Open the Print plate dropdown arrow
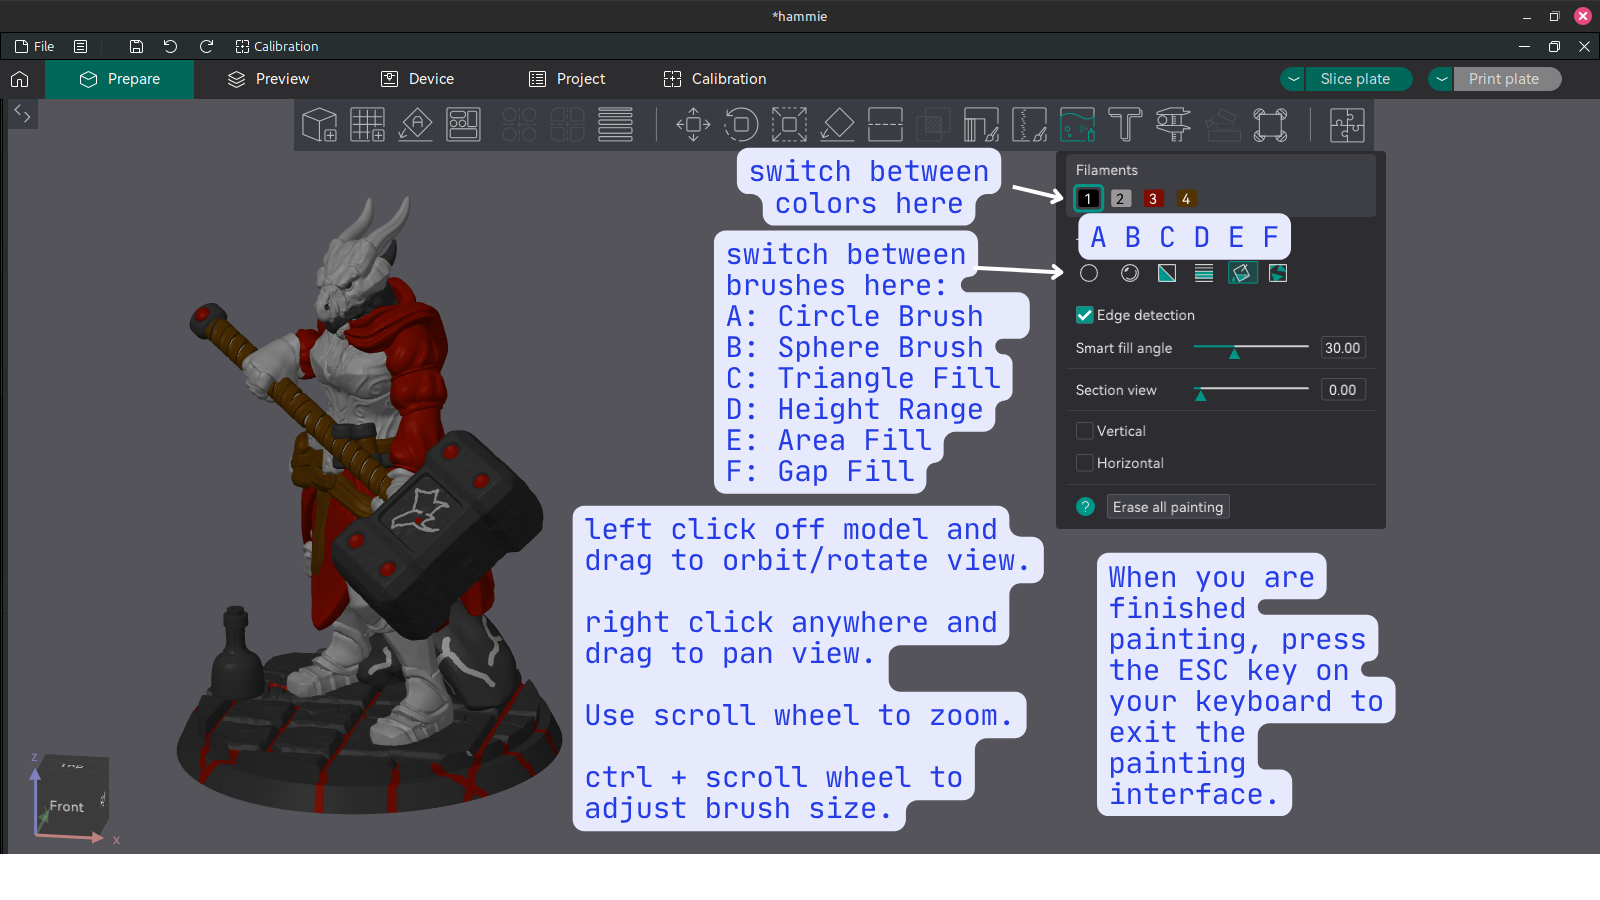 coord(1440,79)
